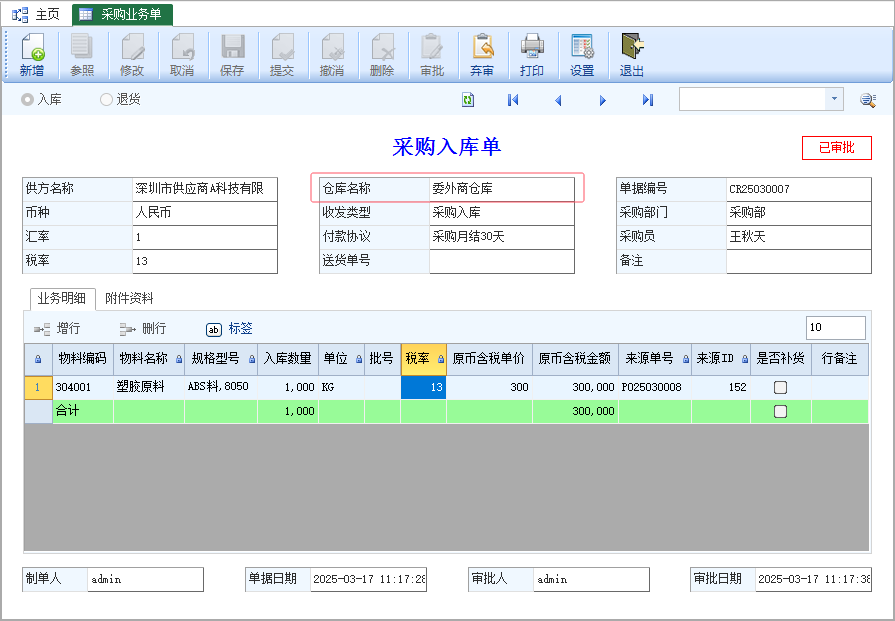
Task: Click the 删除 delete toolbar icon
Action: 382,55
